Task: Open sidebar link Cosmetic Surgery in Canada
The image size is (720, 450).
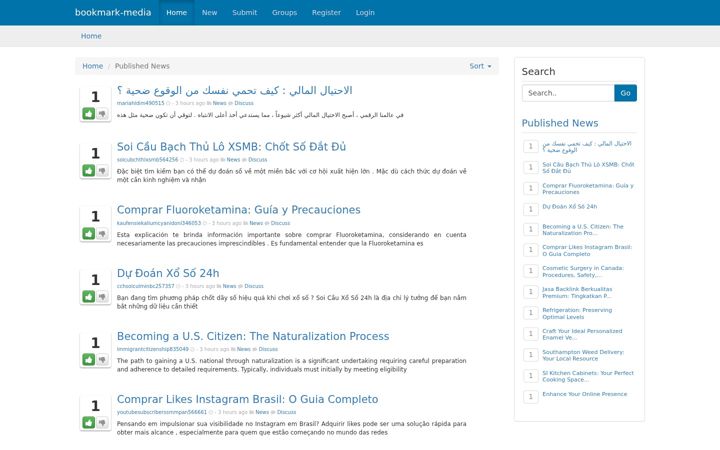Action: (x=583, y=271)
